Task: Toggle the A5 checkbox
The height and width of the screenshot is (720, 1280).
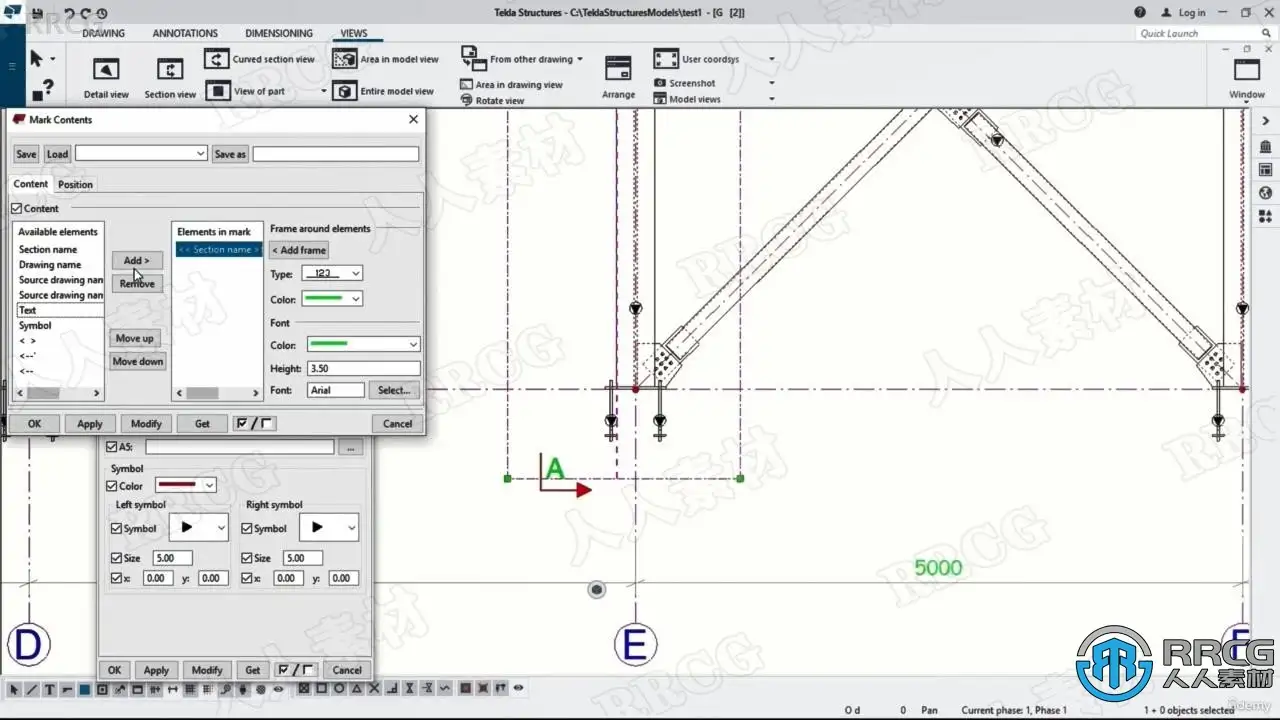Action: tap(111, 447)
